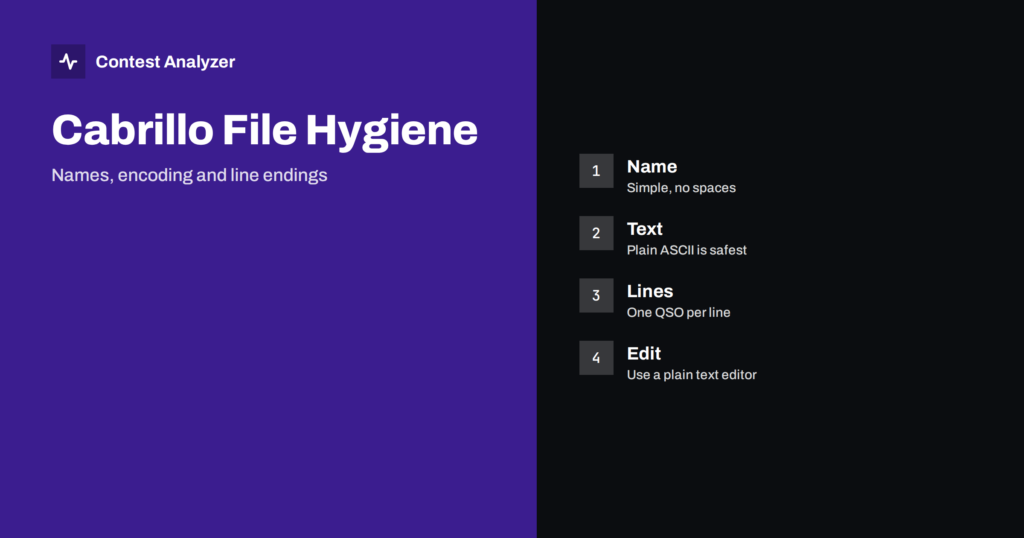Image resolution: width=1024 pixels, height=538 pixels.
Task: Select the Name heading
Action: 652,166
